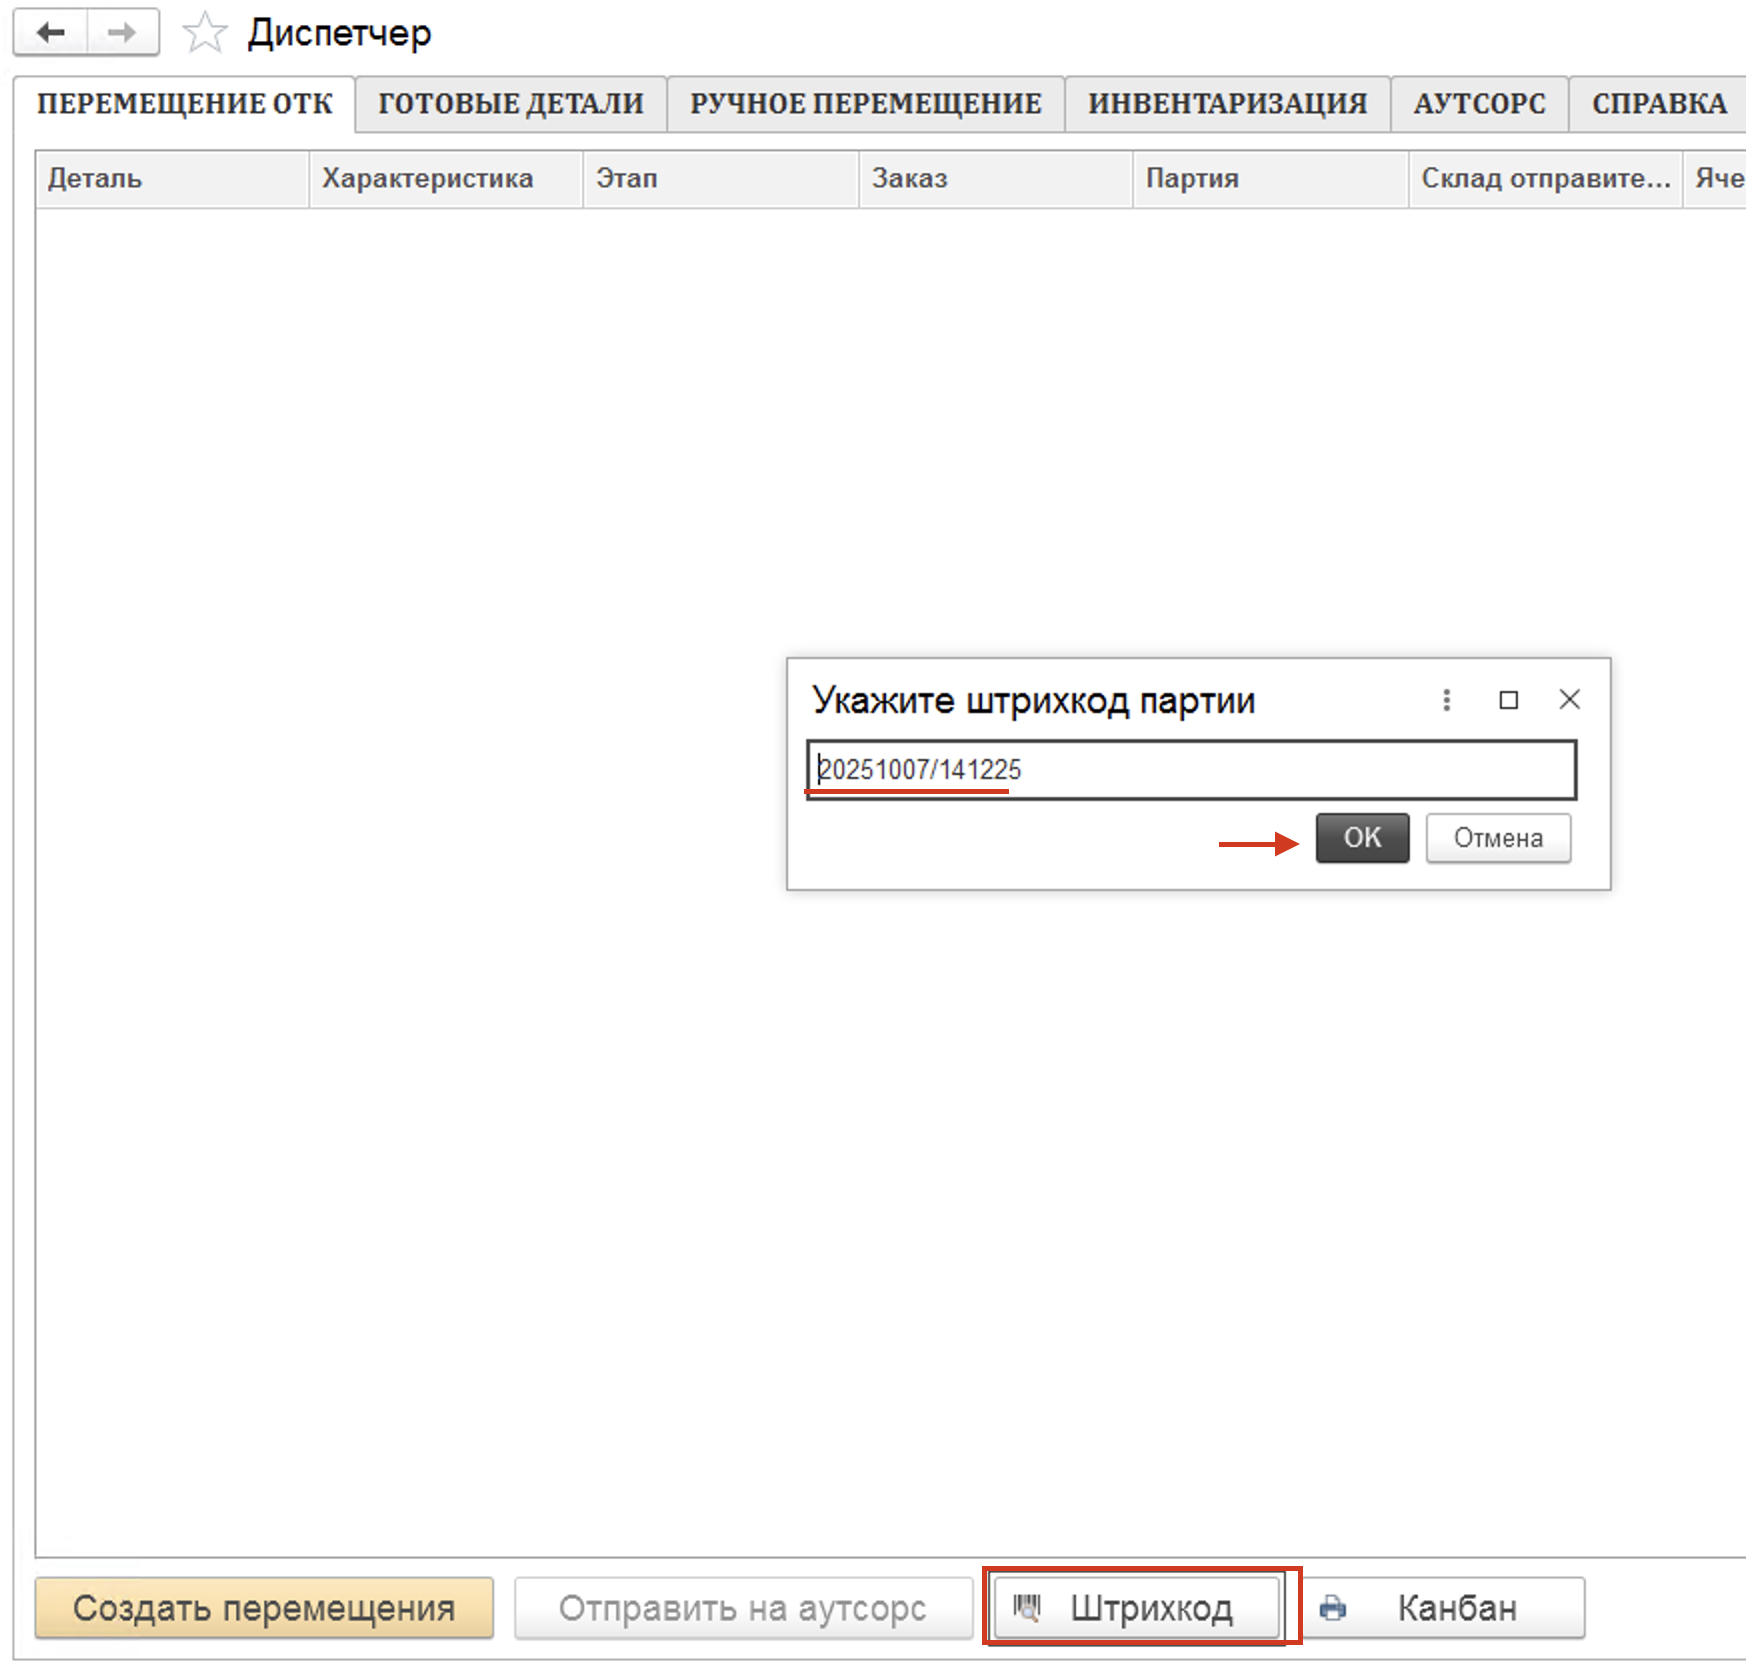Open the РУЧНОЕ ПЕРЕМЕЩЕНИЕ tab

[x=865, y=104]
